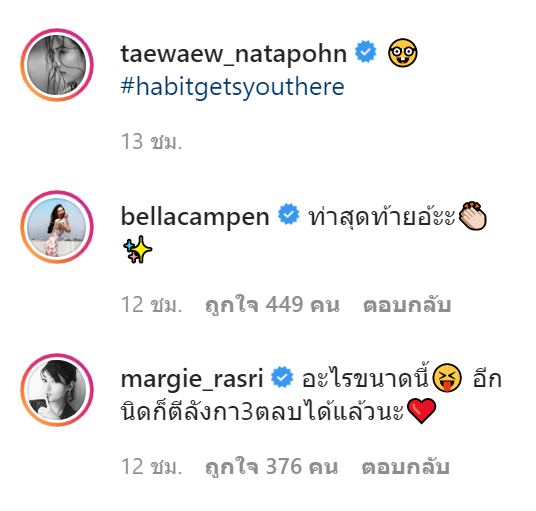Click the taewaew_natapohn username
This screenshot has width=536, height=511.
[x=234, y=54]
